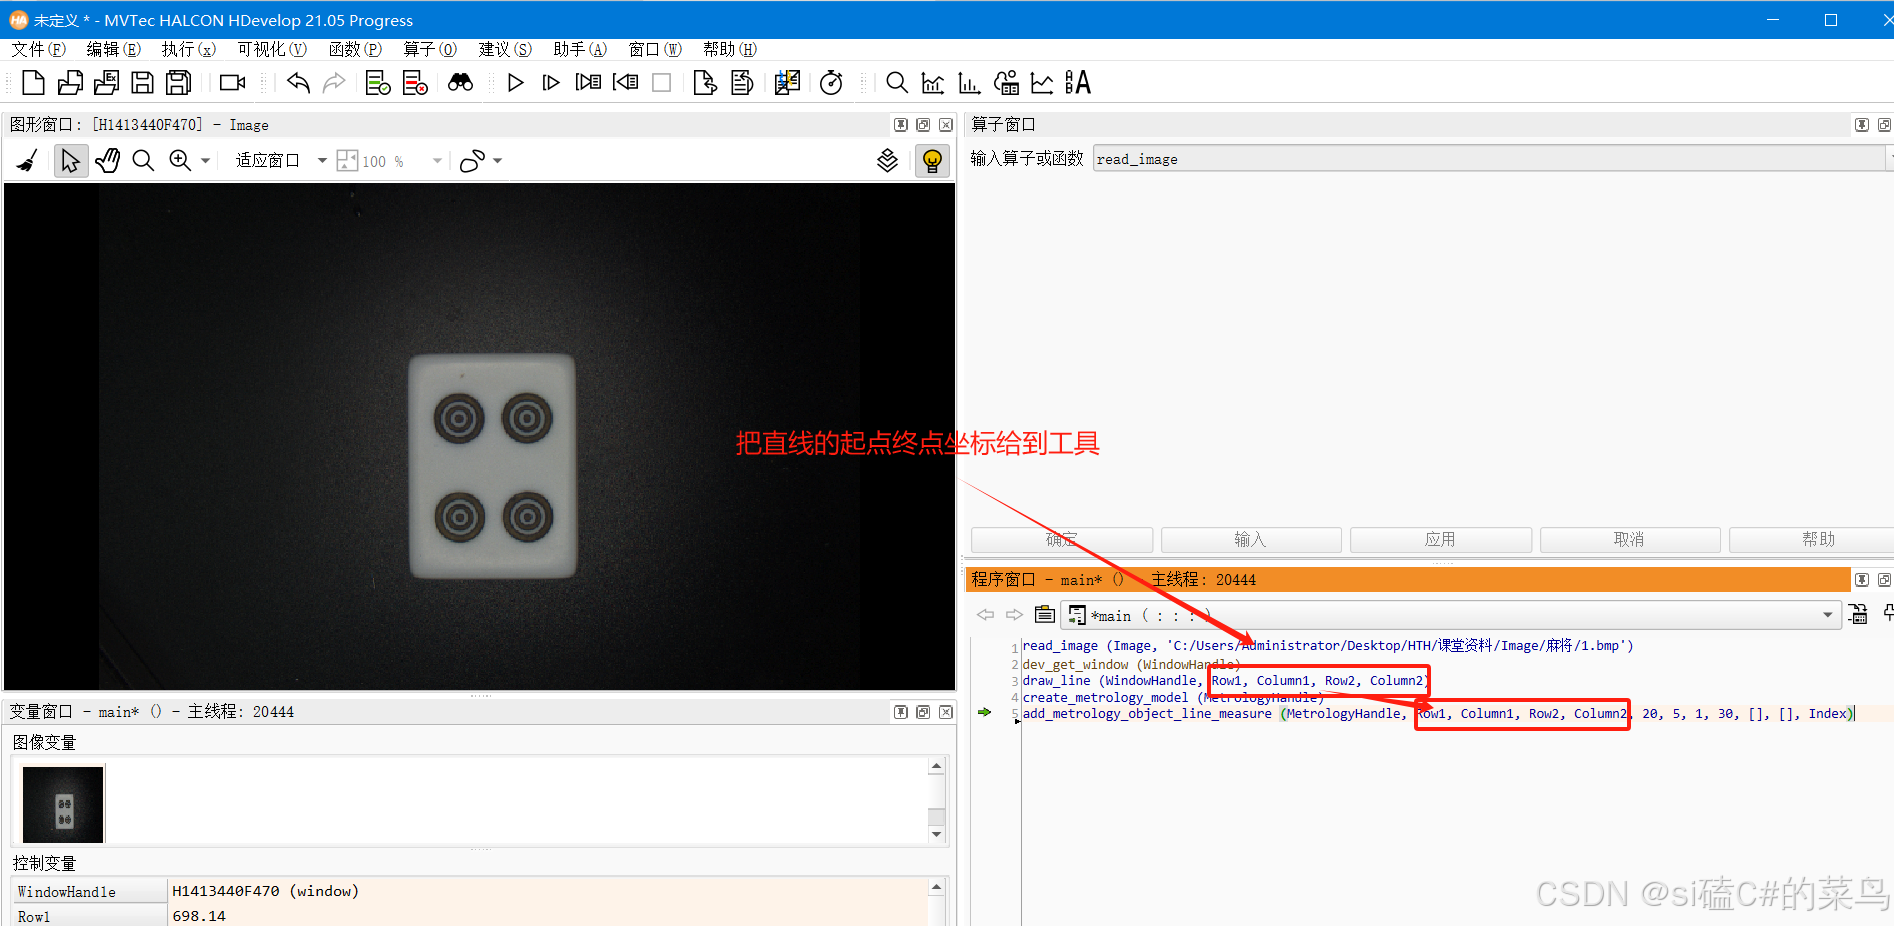Save the program with the floppy disk icon
The height and width of the screenshot is (926, 1894).
click(142, 82)
